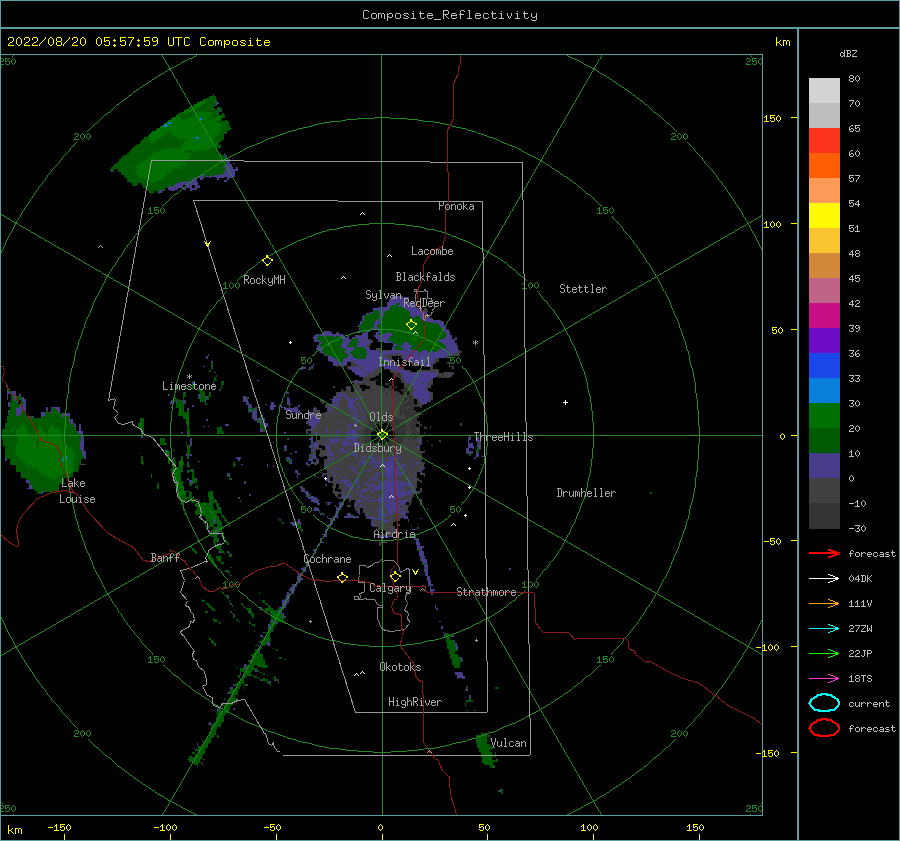900x841 pixels.
Task: Click the Strathmore label
Action: tap(486, 592)
